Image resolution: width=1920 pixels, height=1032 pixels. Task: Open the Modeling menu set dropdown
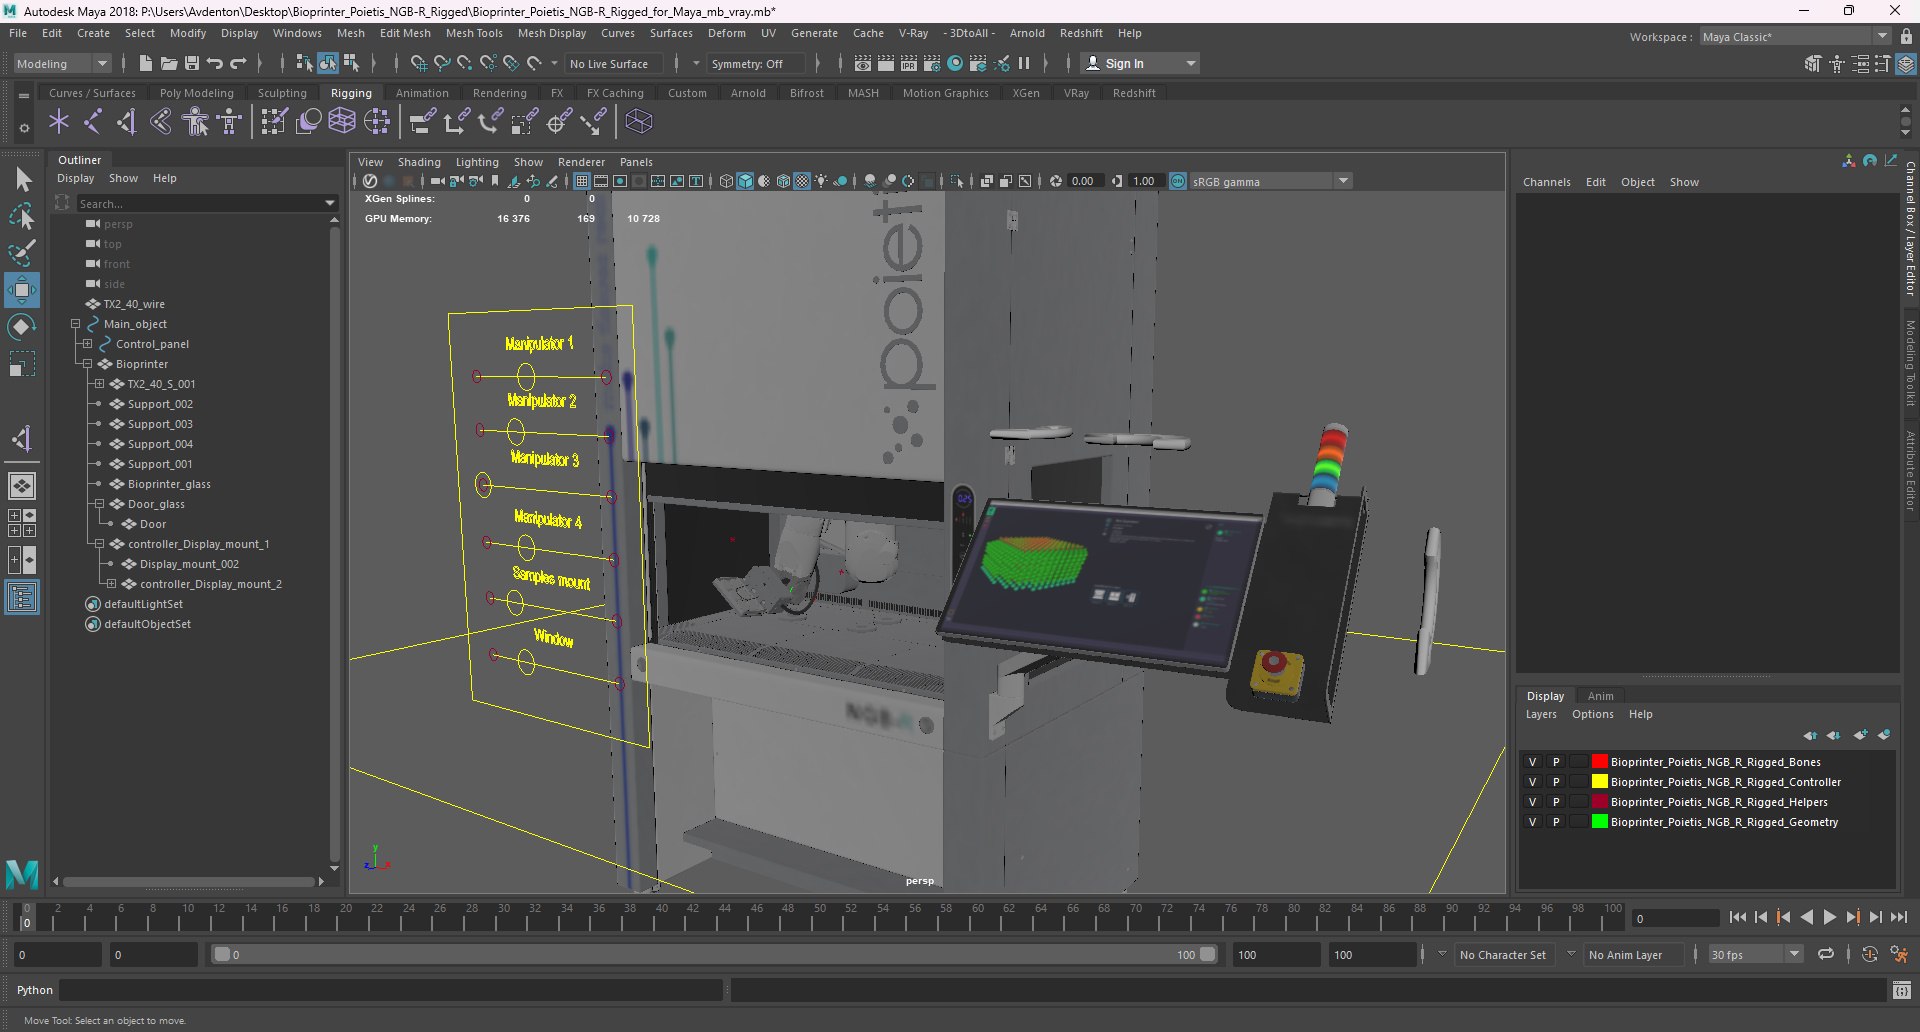tap(62, 63)
